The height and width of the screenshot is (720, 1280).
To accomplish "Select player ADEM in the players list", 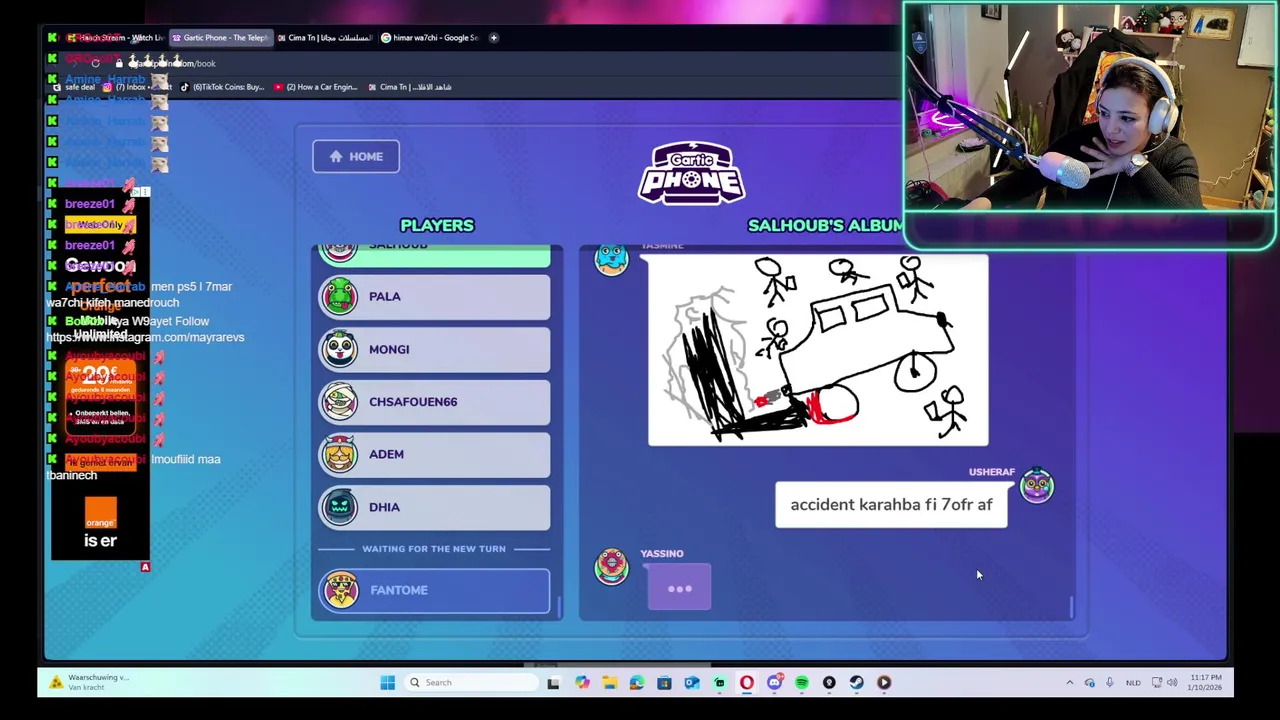I will click(x=434, y=454).
